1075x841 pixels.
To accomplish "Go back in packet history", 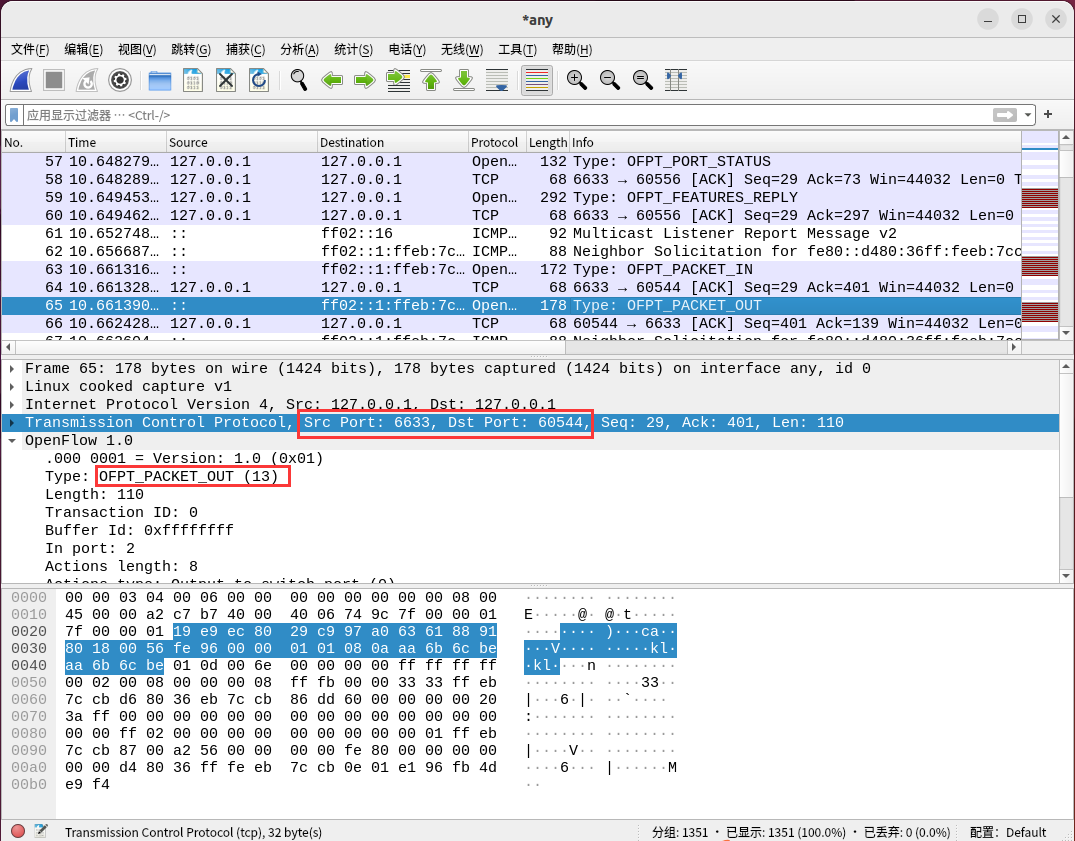I will tap(332, 80).
